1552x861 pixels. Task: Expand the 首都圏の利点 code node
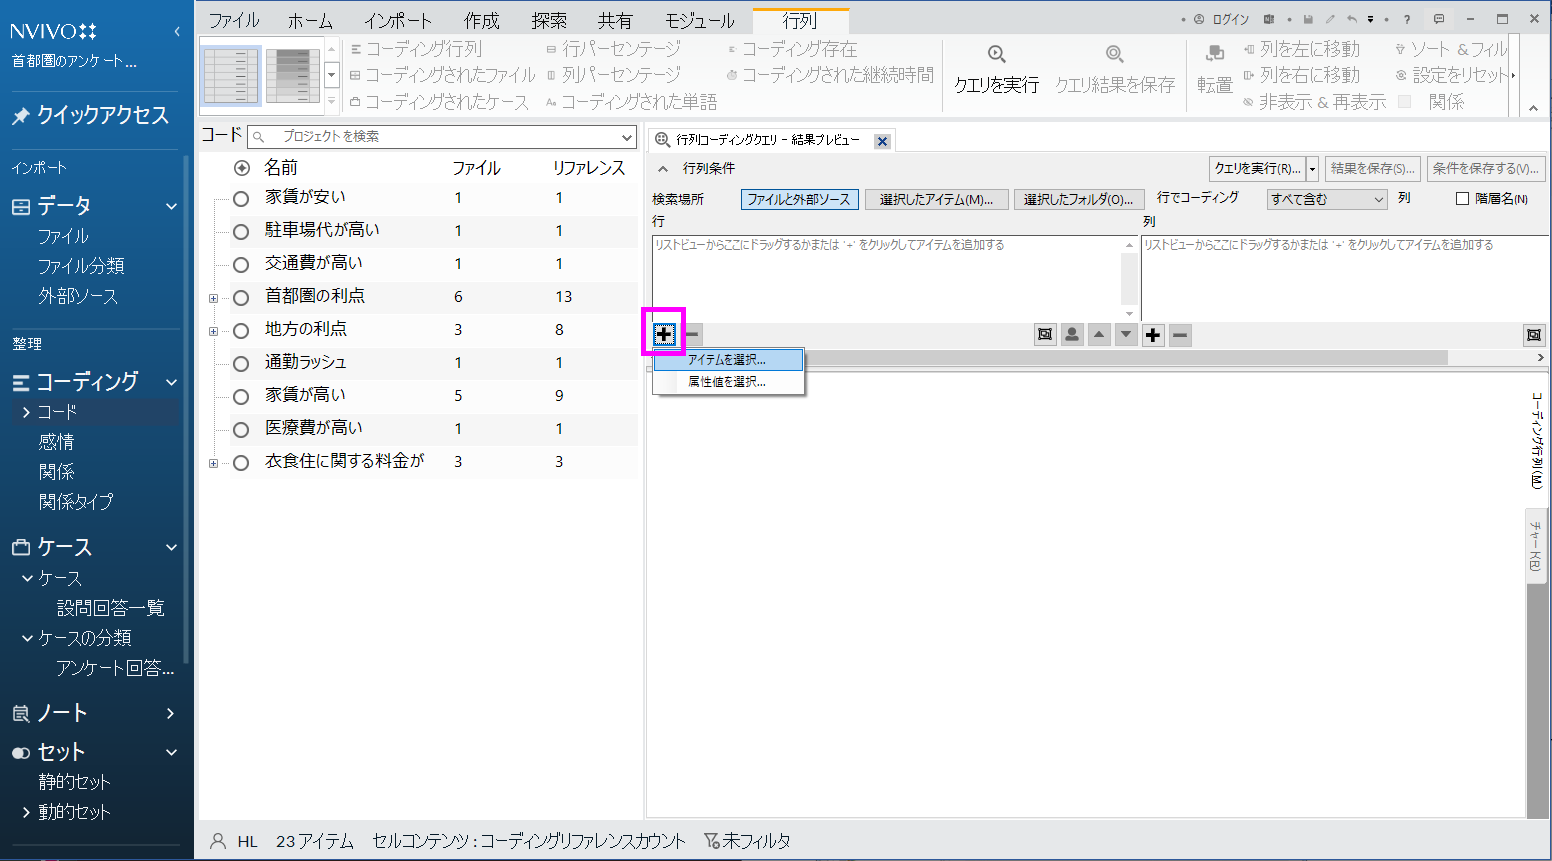point(213,298)
